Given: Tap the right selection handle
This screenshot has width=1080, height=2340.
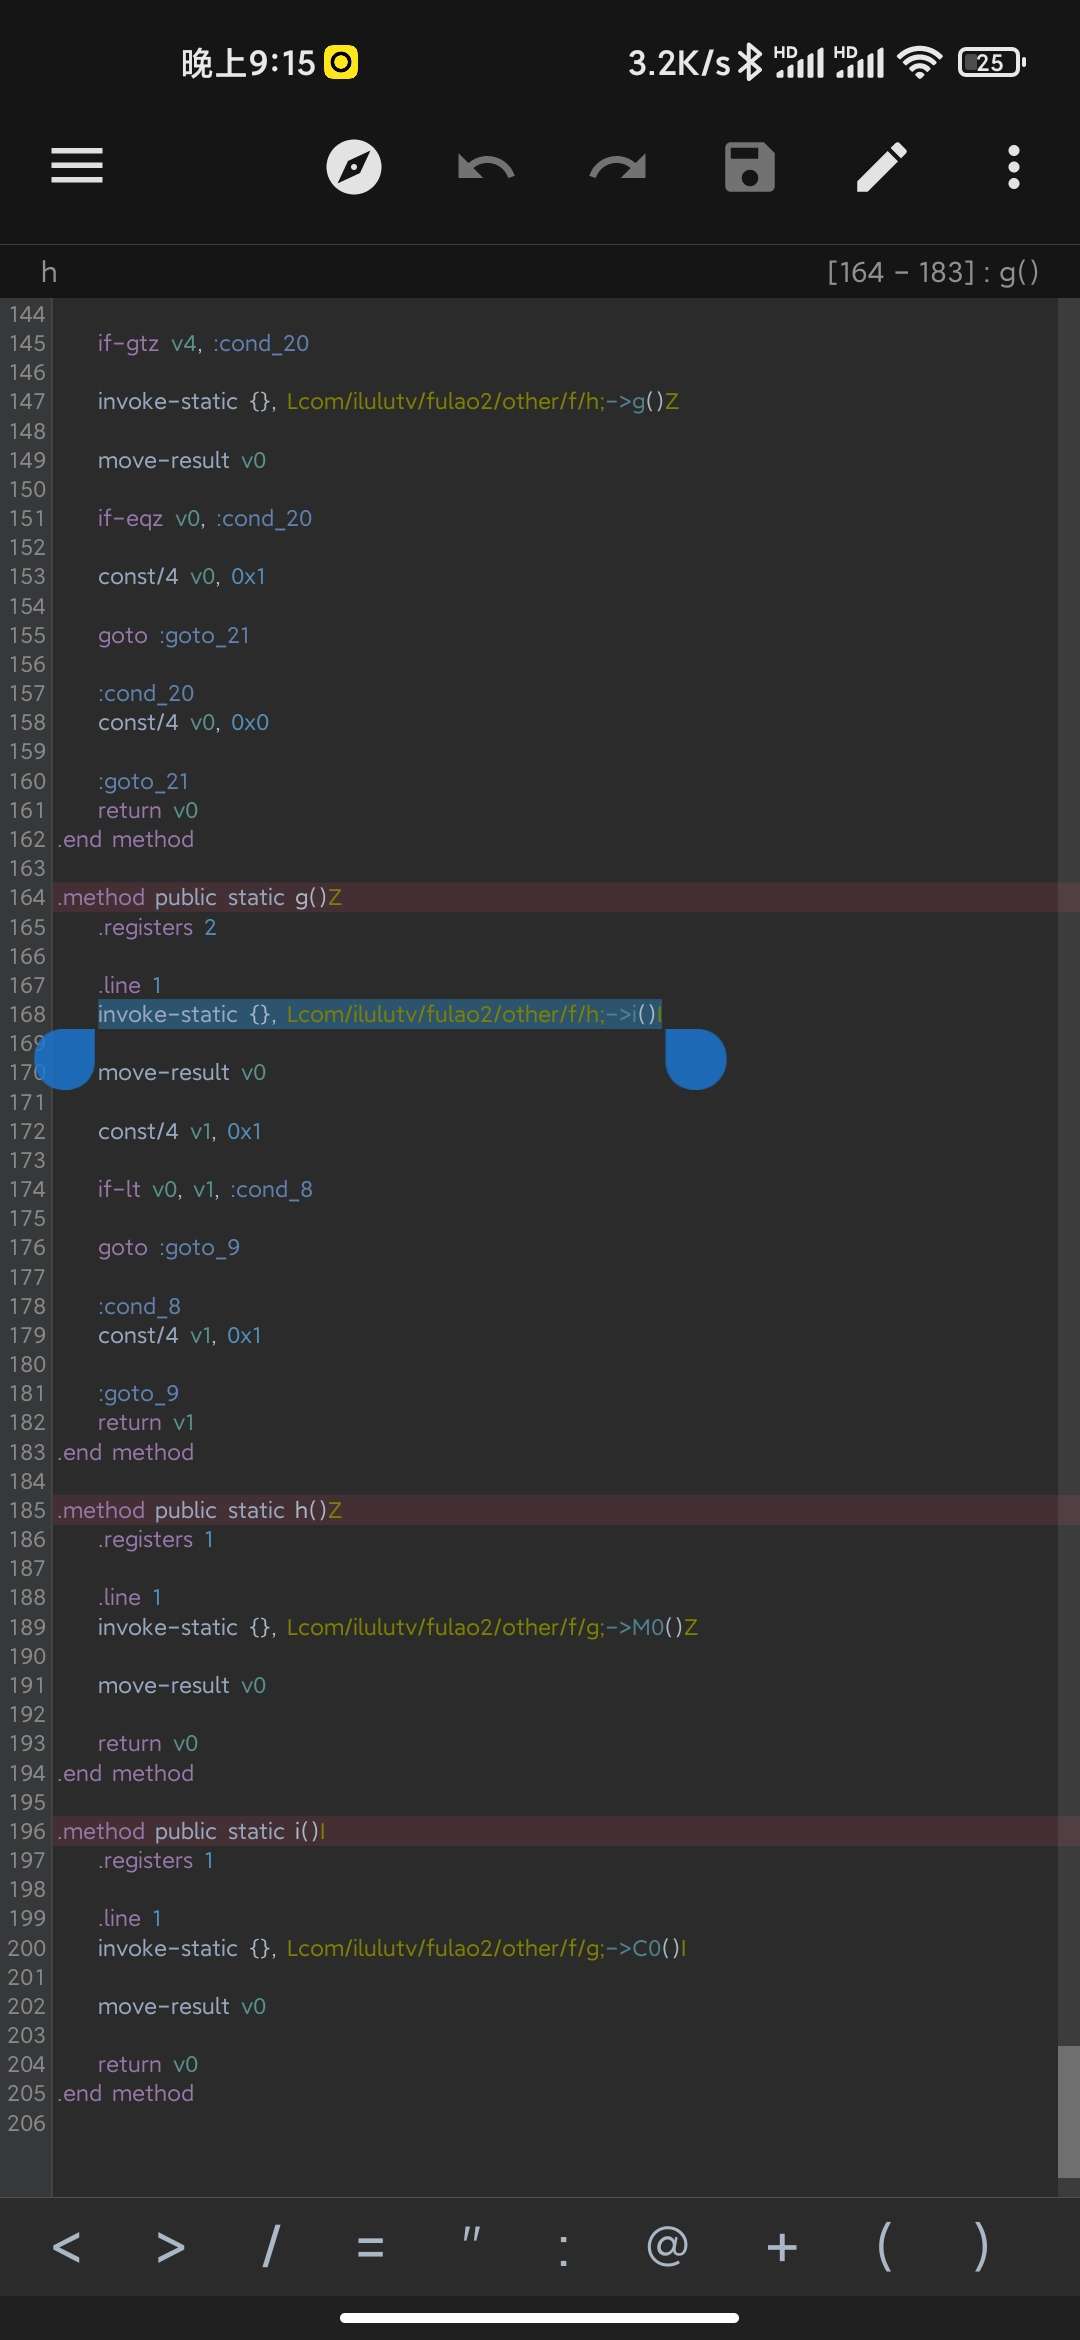Looking at the screenshot, I should [696, 1059].
